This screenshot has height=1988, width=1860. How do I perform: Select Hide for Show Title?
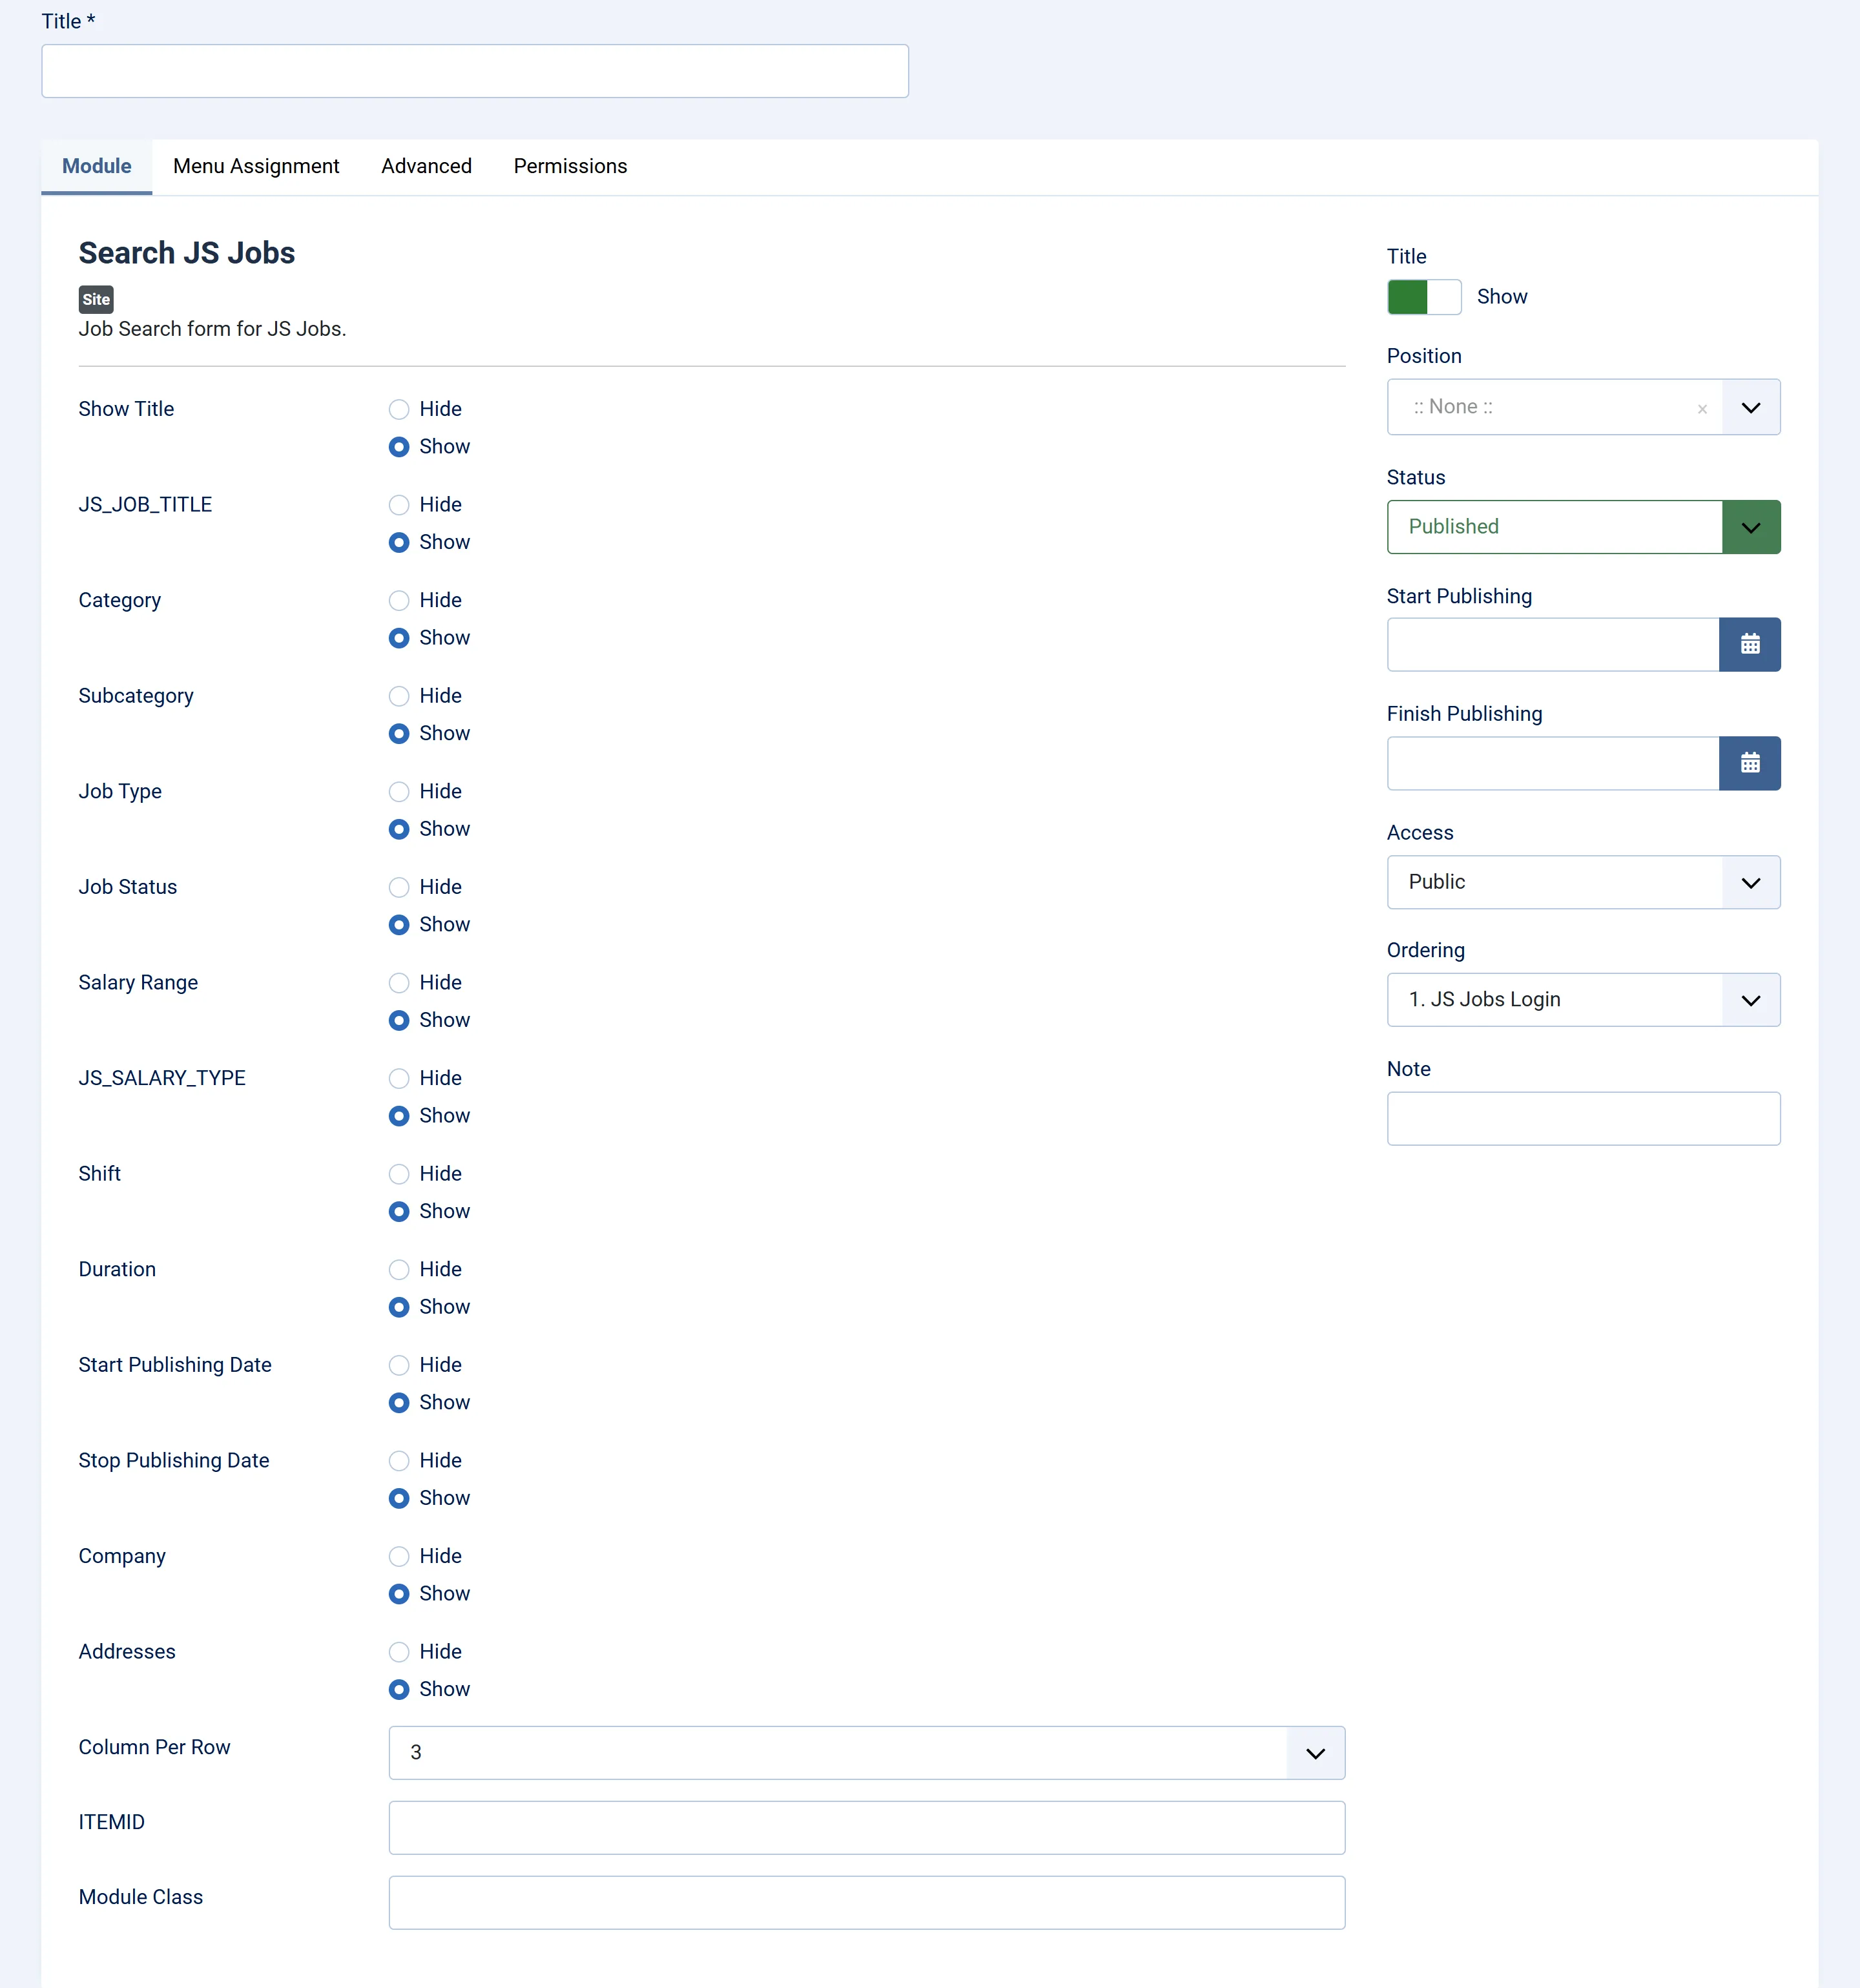tap(399, 409)
